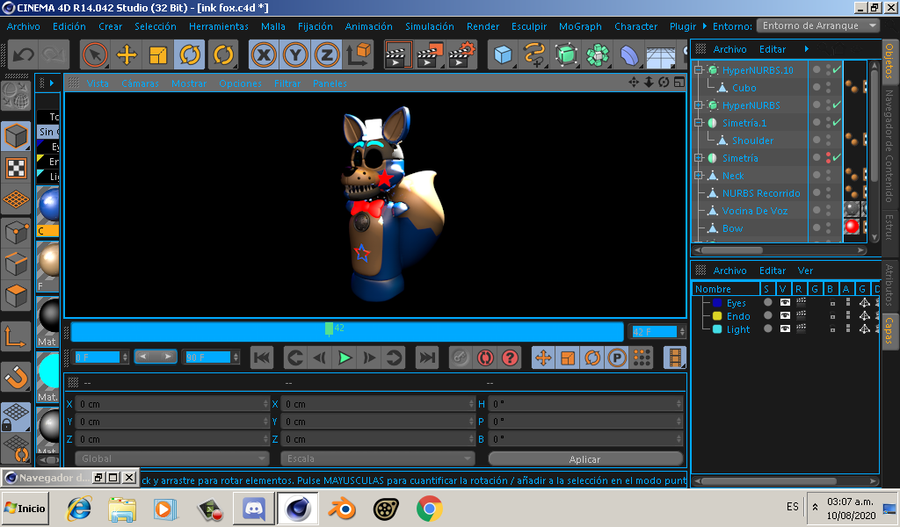
Task: Open the spline pen tool
Action: click(534, 55)
